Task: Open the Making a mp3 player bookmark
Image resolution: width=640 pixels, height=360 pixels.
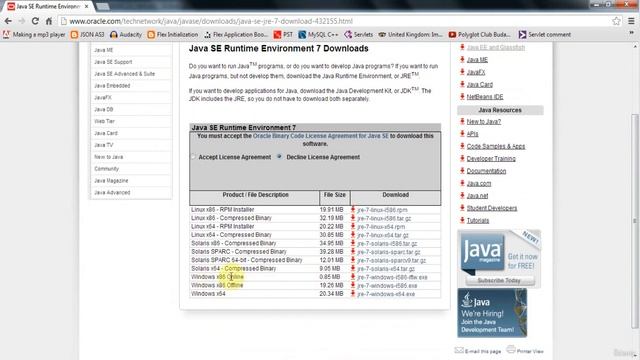Action: (34, 35)
